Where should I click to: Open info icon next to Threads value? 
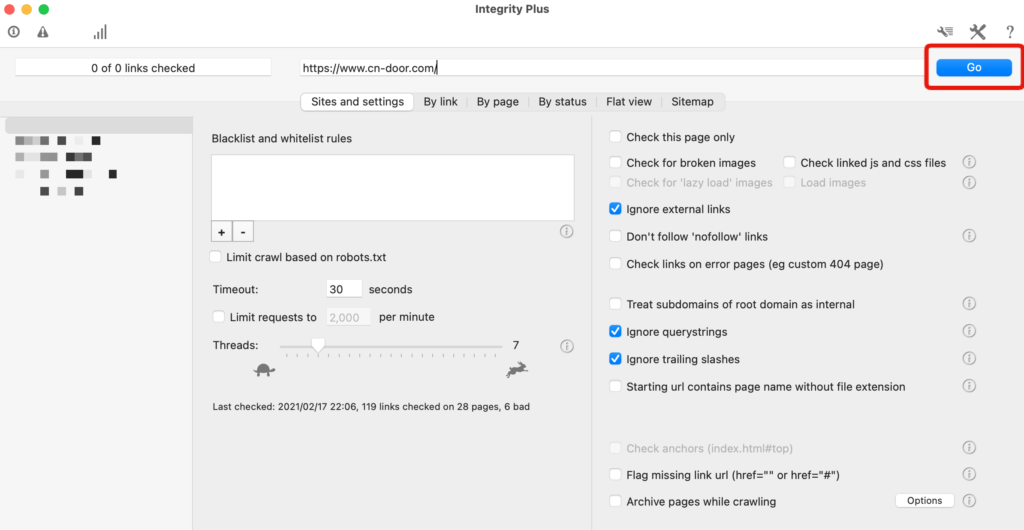(567, 346)
